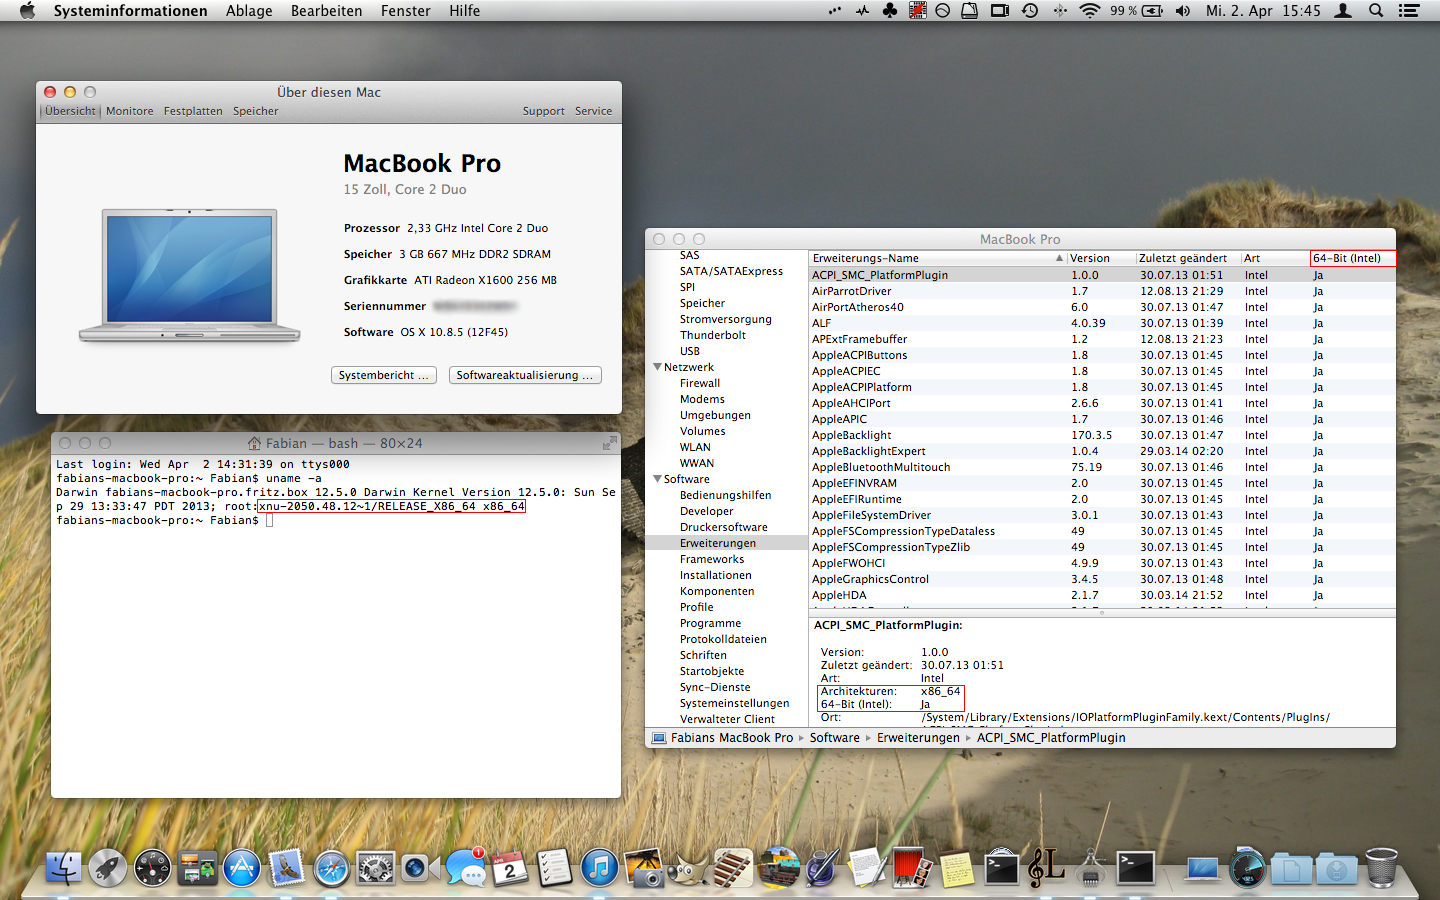
Task: Open Photo Booth red curtain icon in Dock
Action: pyautogui.click(x=912, y=867)
